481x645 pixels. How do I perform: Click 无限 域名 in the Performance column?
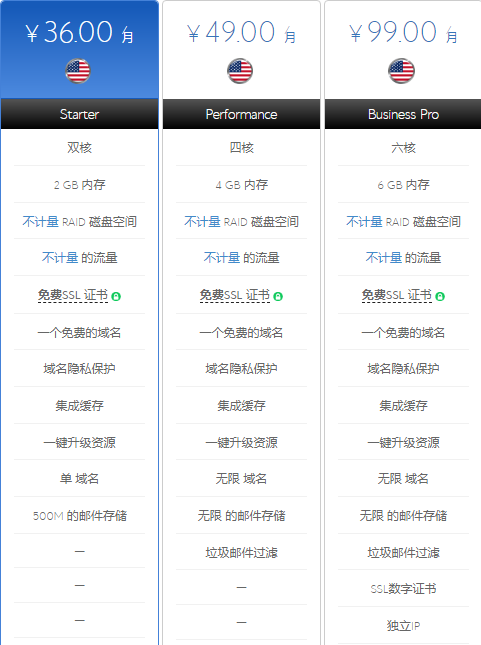241,479
